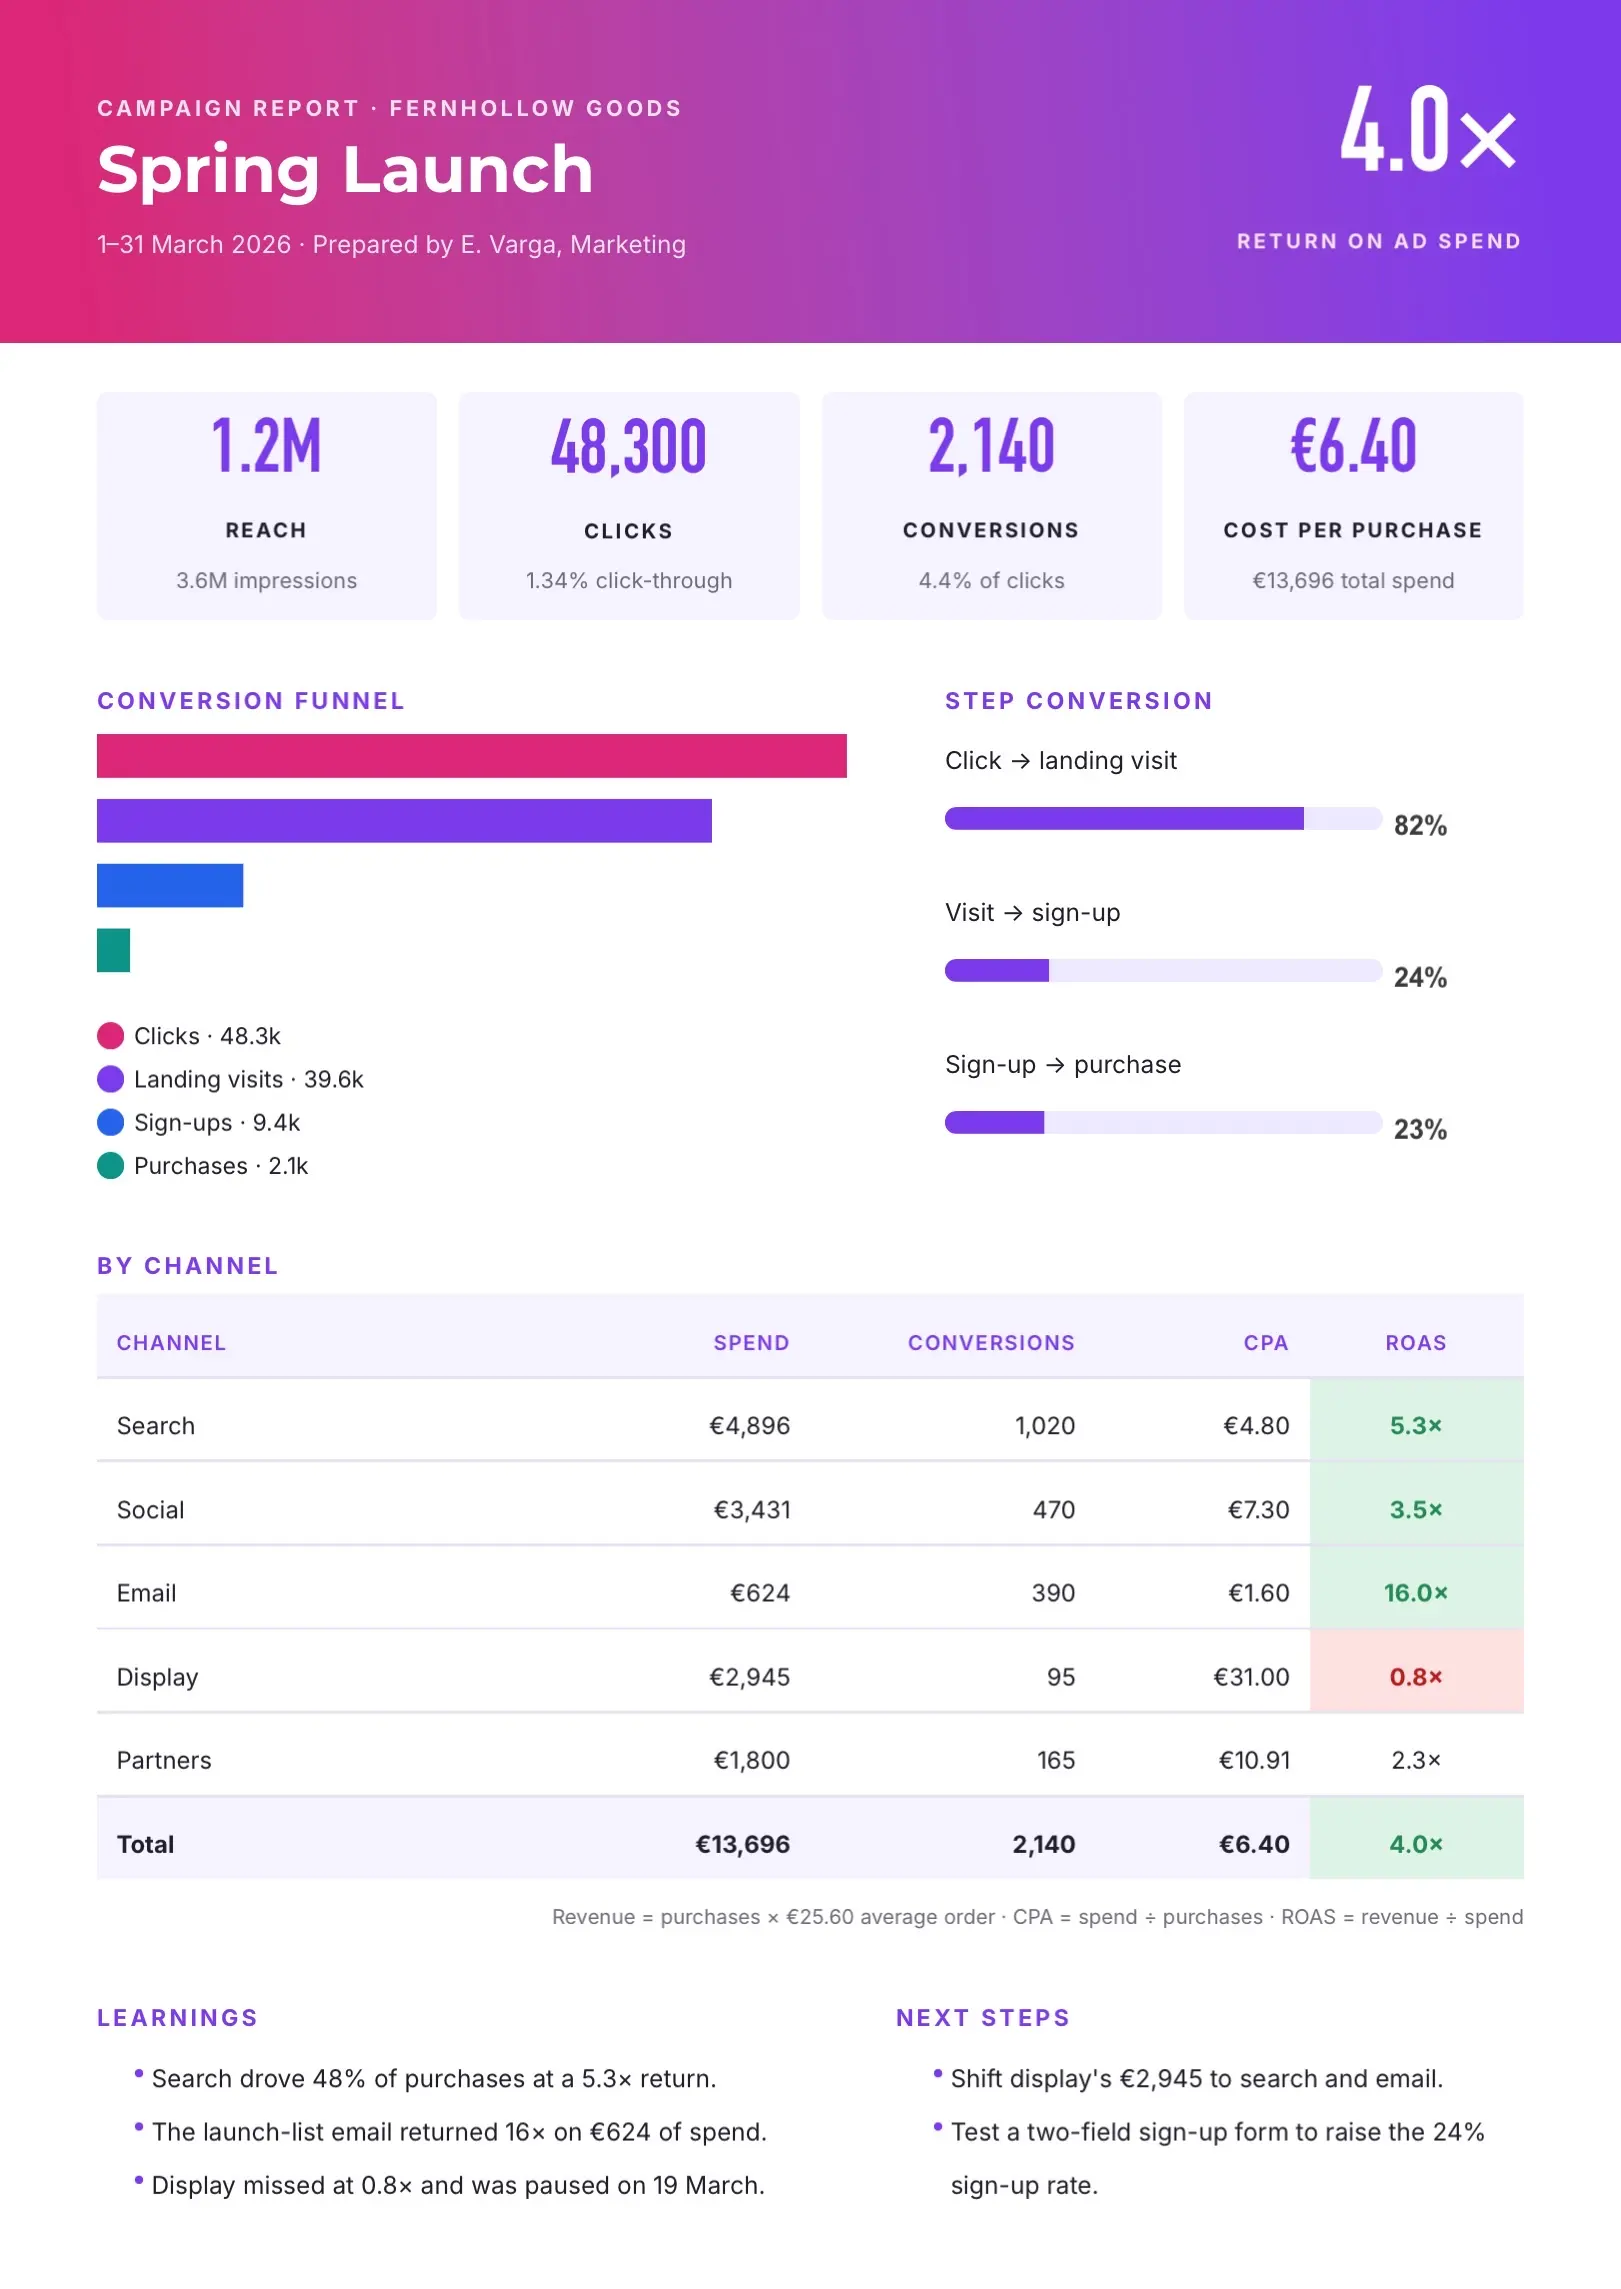Click '3.6M impressions' text
Image resolution: width=1621 pixels, height=2289 pixels.
(266, 580)
